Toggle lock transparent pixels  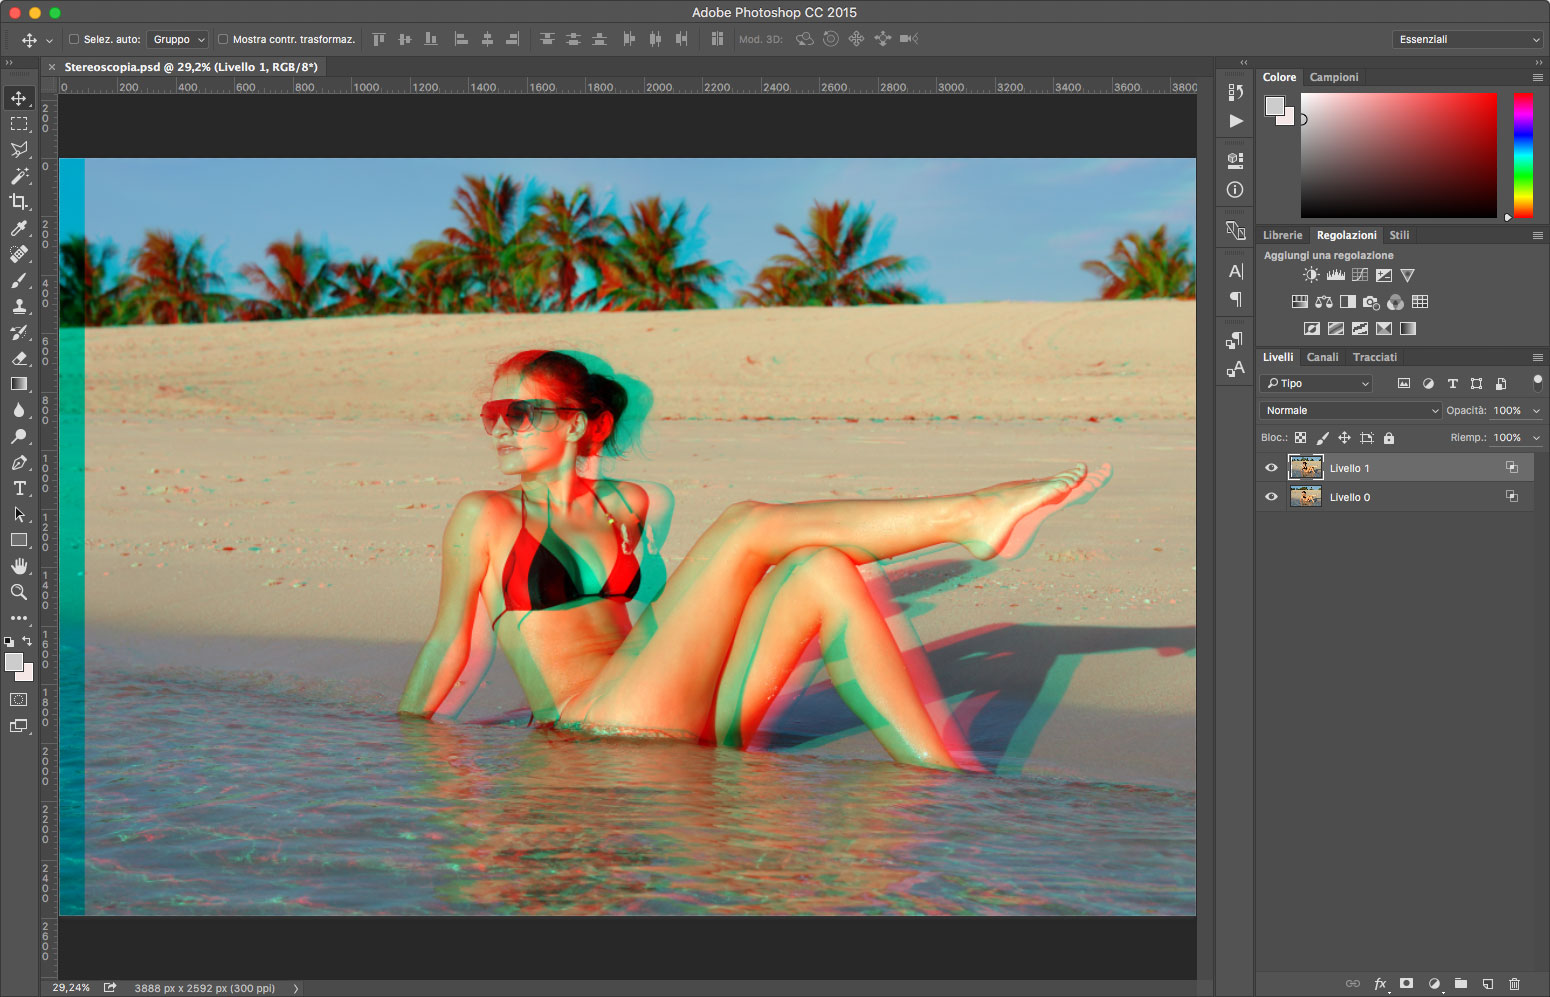coord(1300,438)
